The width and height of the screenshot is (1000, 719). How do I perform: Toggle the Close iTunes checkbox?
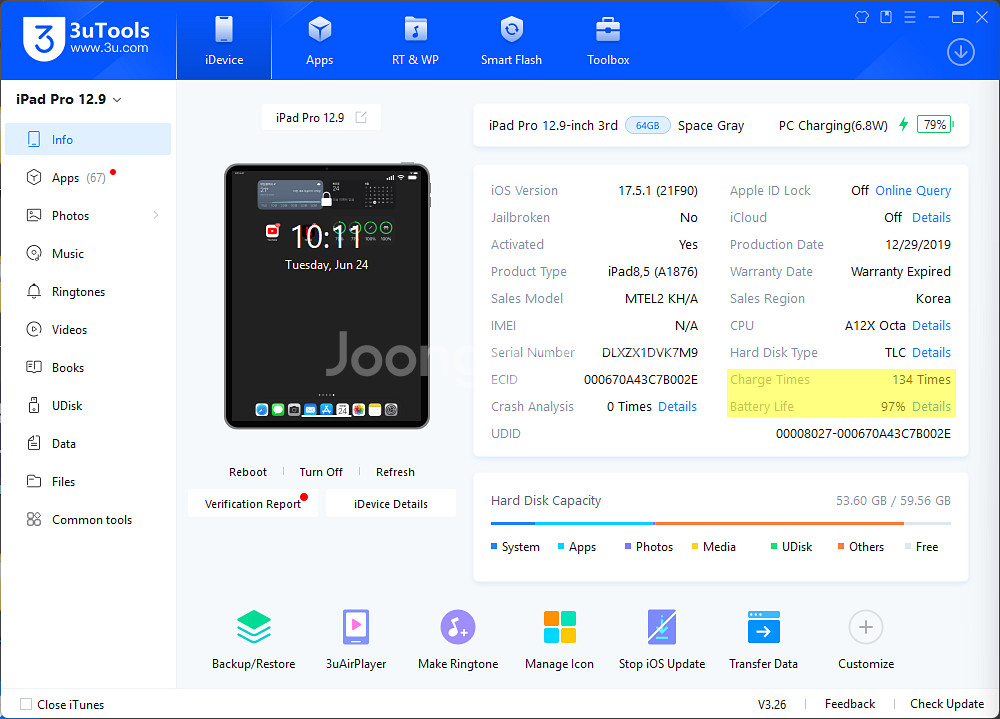point(26,704)
